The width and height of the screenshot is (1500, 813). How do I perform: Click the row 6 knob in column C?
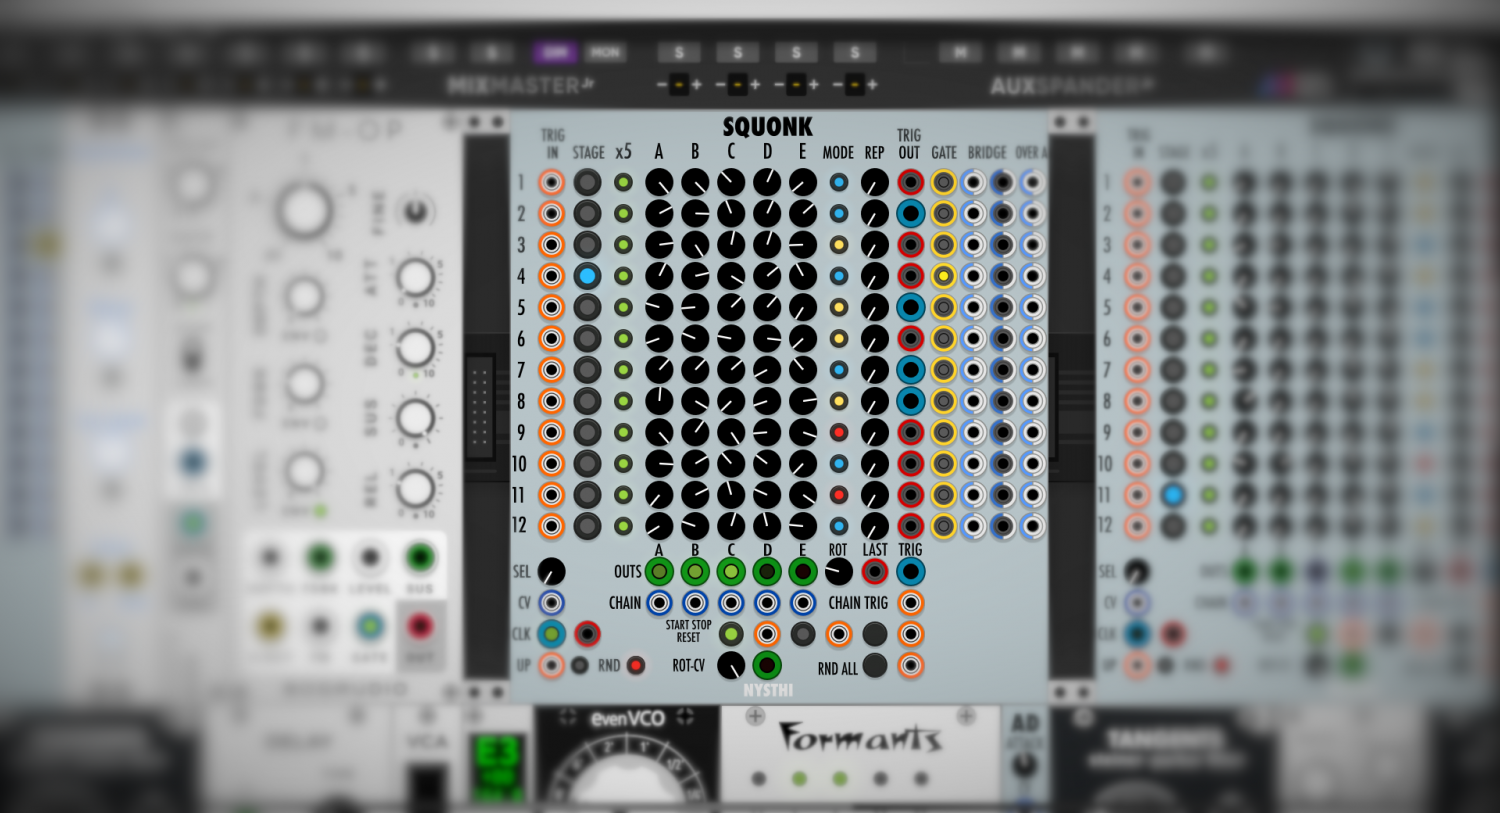click(731, 338)
